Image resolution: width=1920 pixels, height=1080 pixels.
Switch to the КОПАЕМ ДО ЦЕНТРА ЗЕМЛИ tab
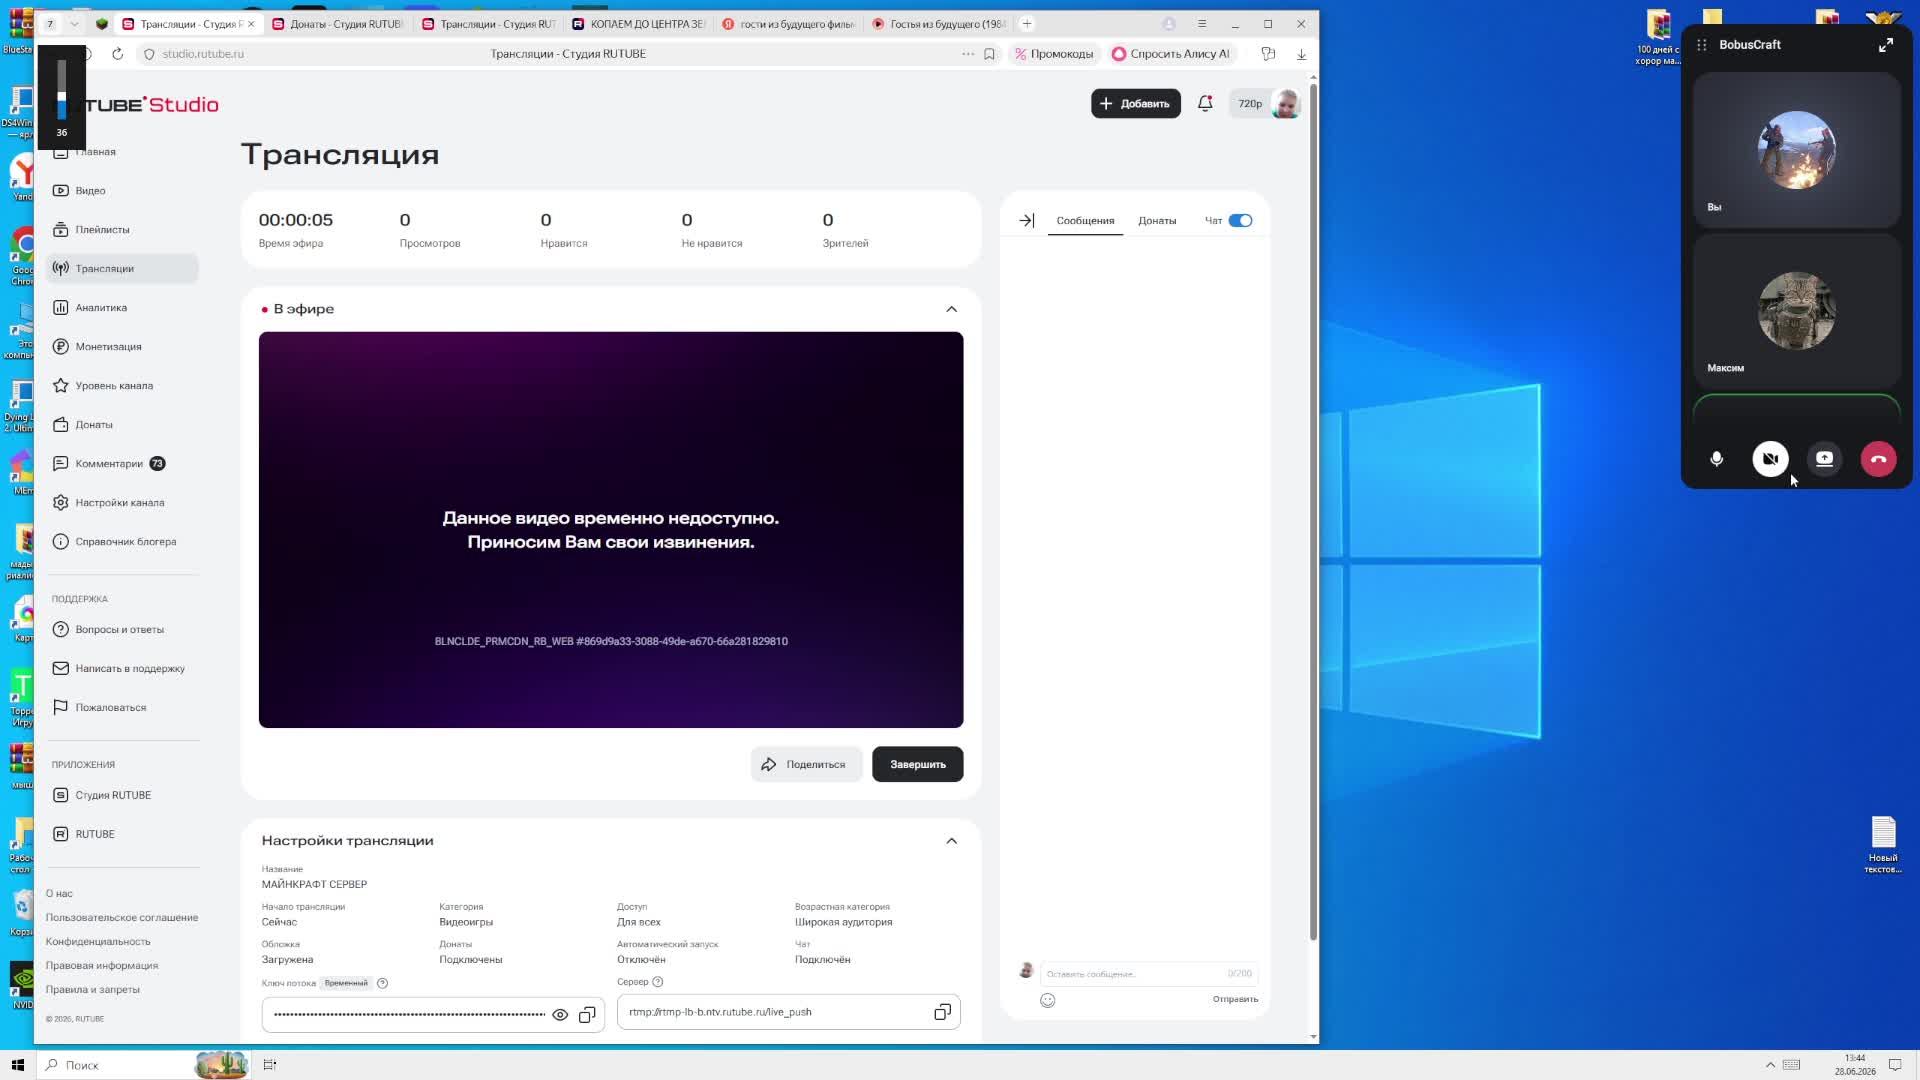tap(637, 24)
